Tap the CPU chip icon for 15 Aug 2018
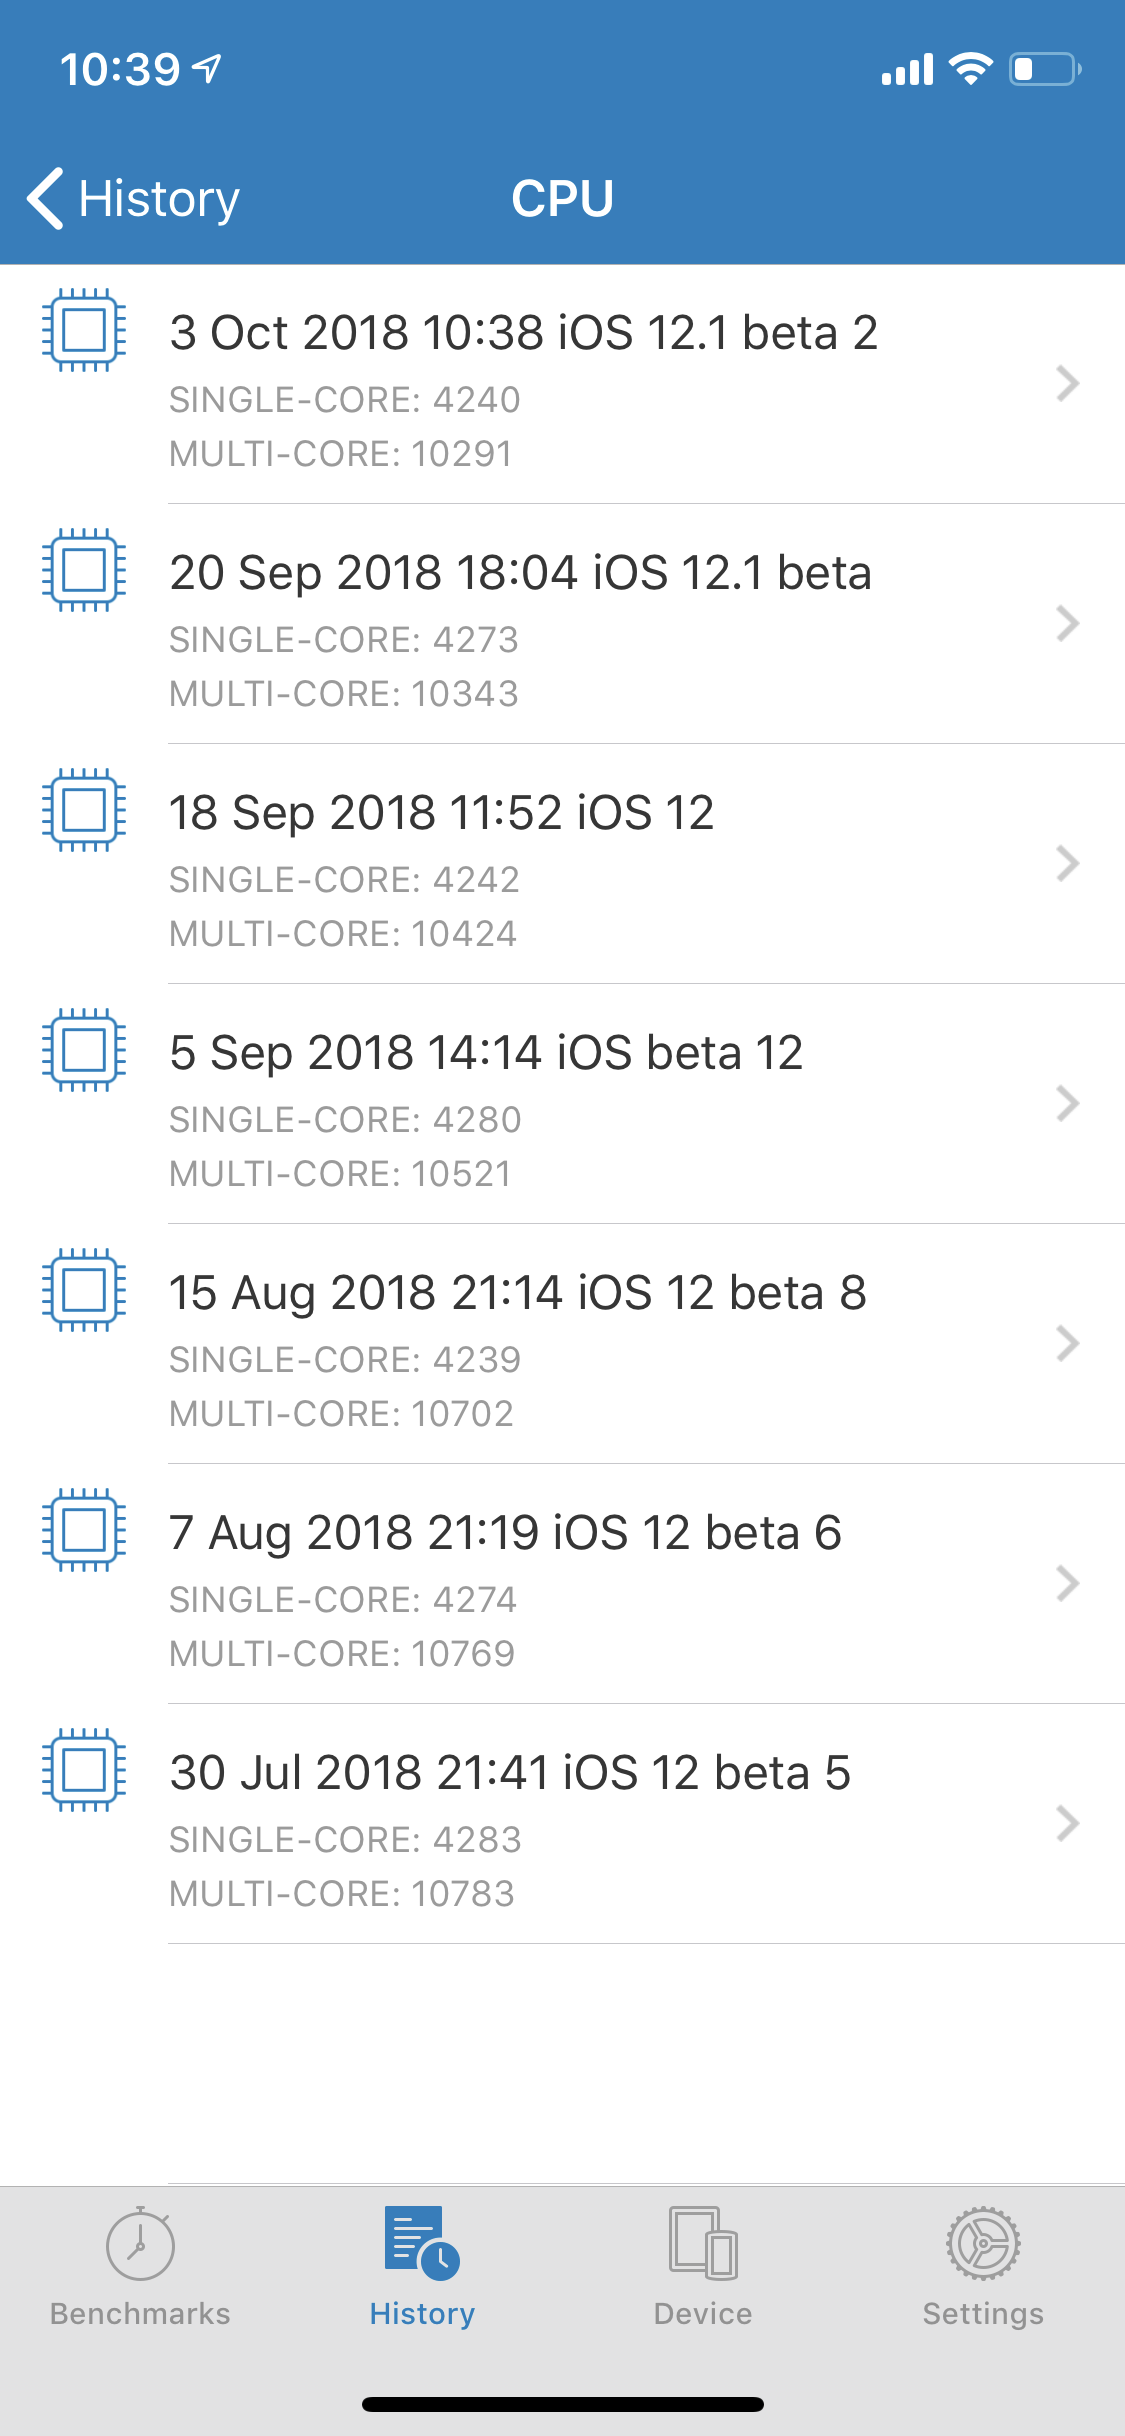 coord(84,1290)
